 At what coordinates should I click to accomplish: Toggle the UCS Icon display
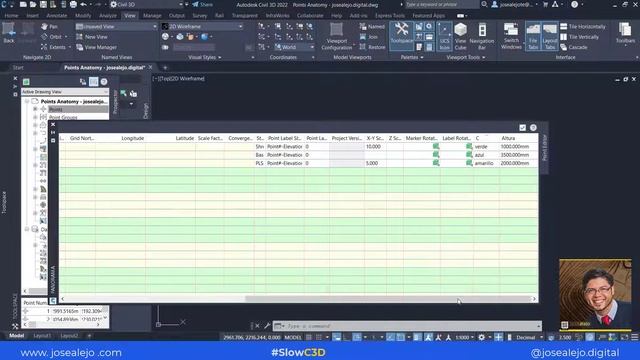point(444,36)
